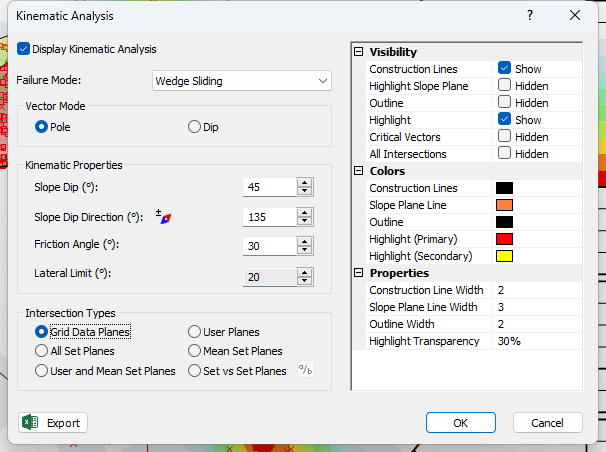
Task: Edit Outline Width value 2
Action: [x=537, y=324]
